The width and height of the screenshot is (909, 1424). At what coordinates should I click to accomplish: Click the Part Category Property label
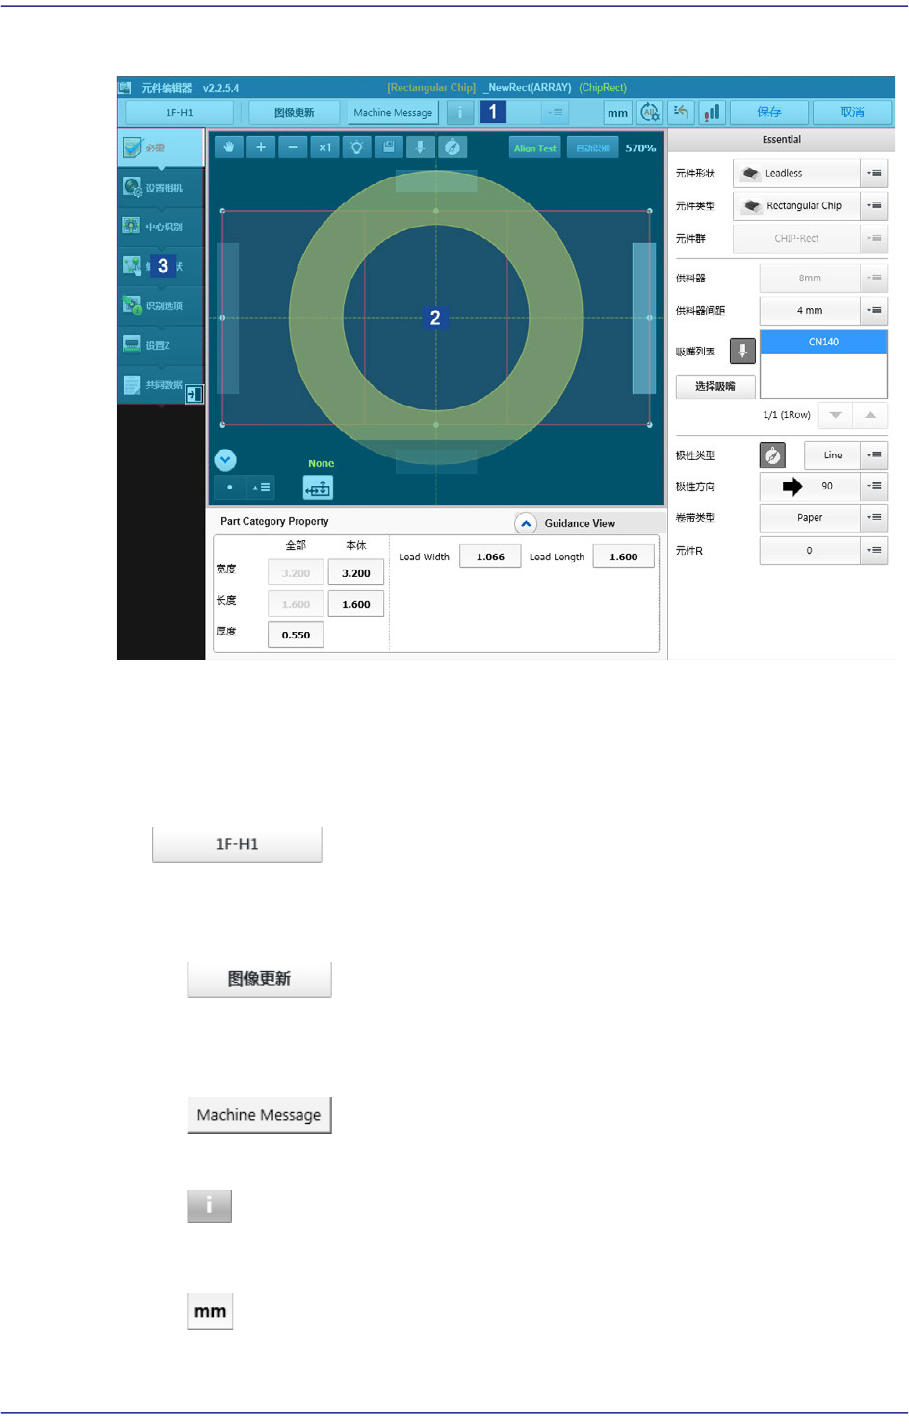click(x=274, y=521)
